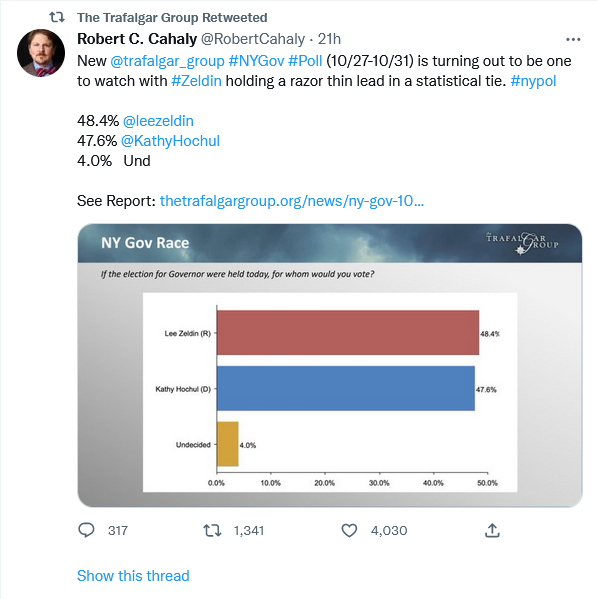Visit the @RobertCahaly handle
The image size is (598, 599).
tap(253, 39)
